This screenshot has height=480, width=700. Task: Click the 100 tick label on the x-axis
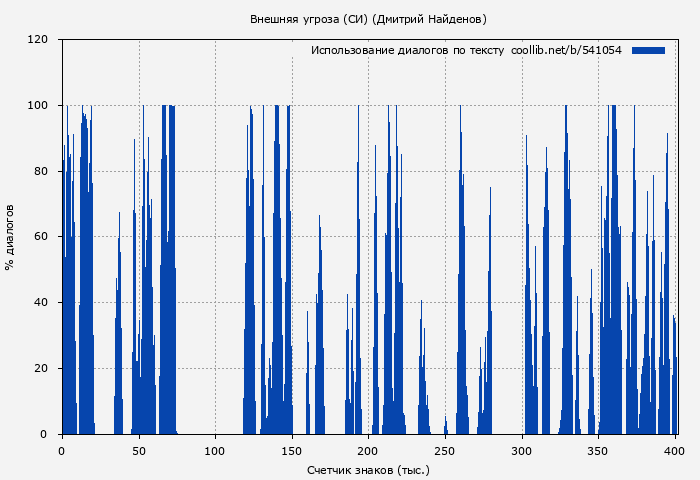215,451
